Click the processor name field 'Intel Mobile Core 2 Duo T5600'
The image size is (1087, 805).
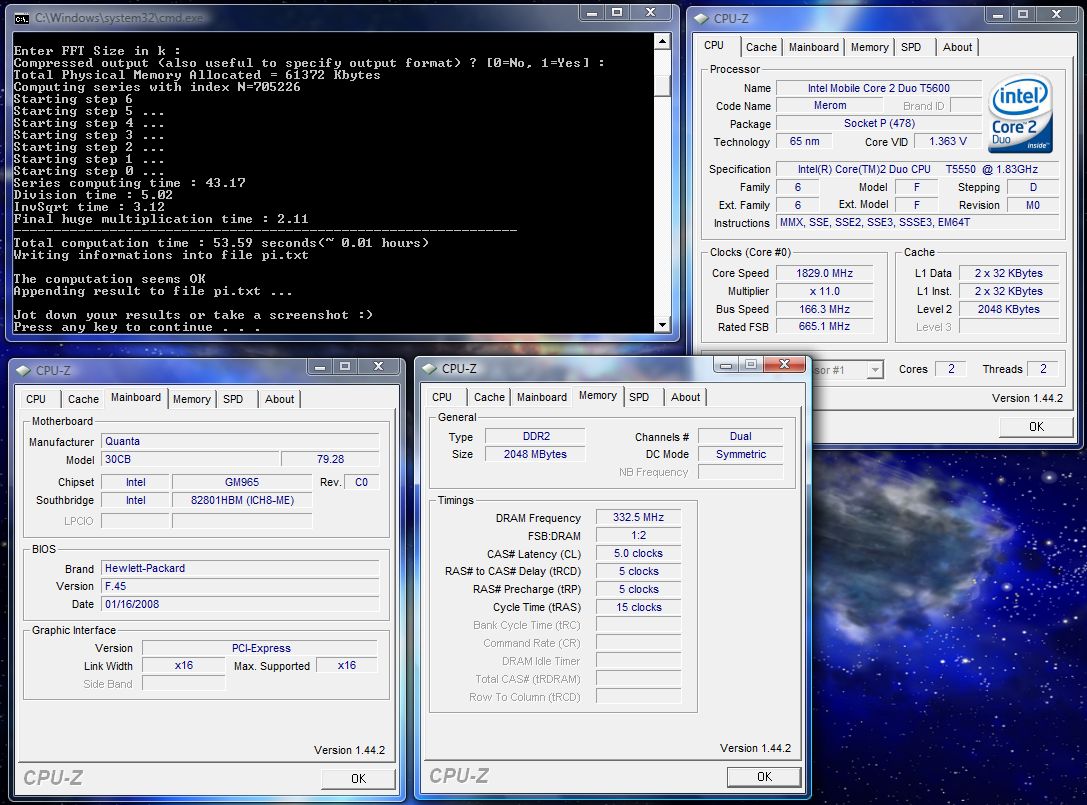click(878, 88)
